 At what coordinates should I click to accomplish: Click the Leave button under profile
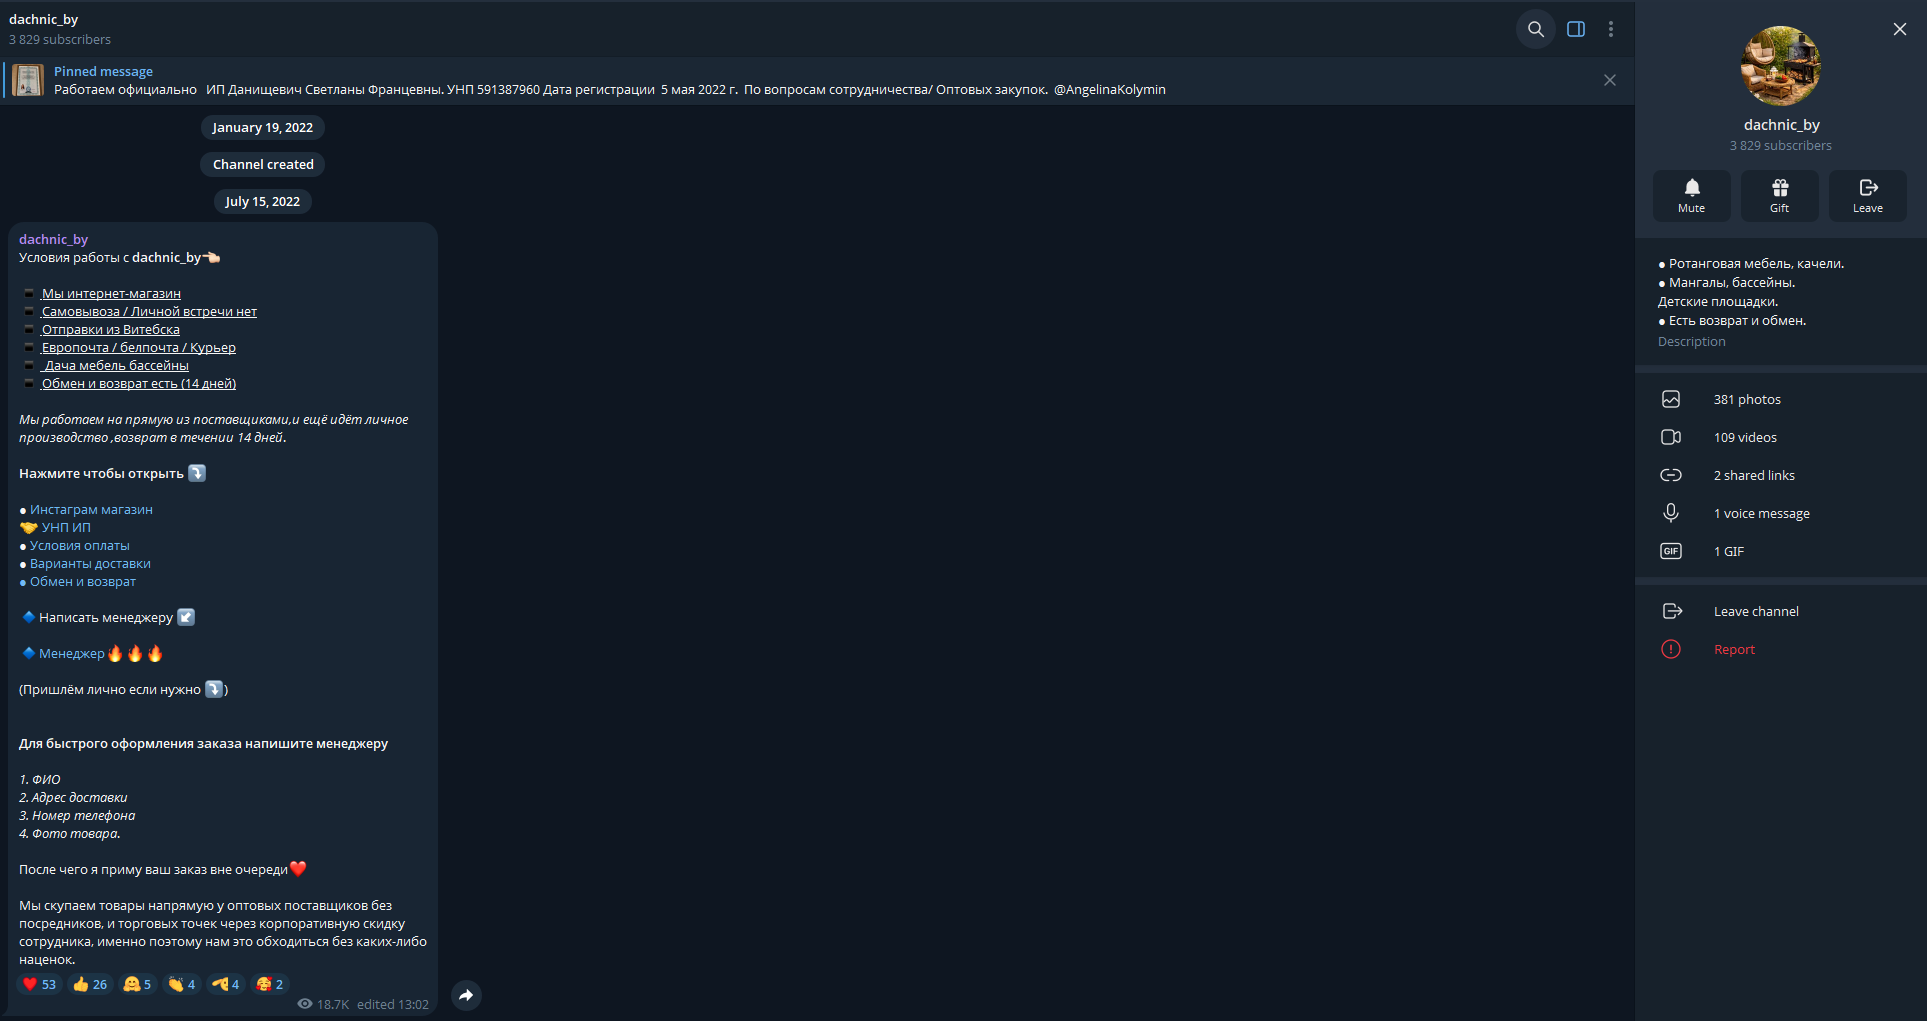tap(1868, 195)
